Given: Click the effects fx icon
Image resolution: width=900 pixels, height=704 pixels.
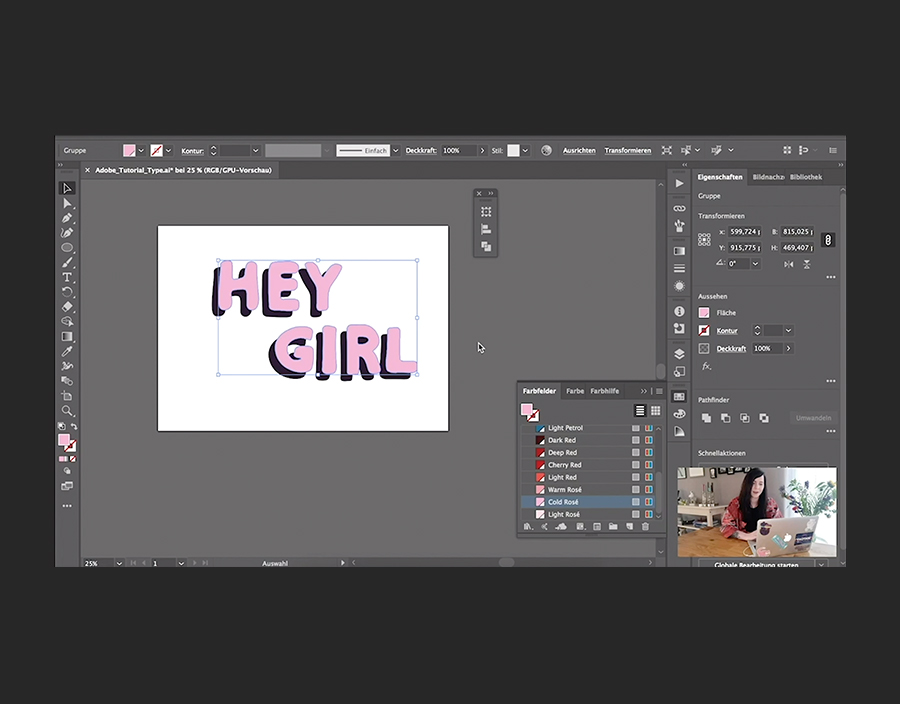Looking at the screenshot, I should tap(706, 366).
